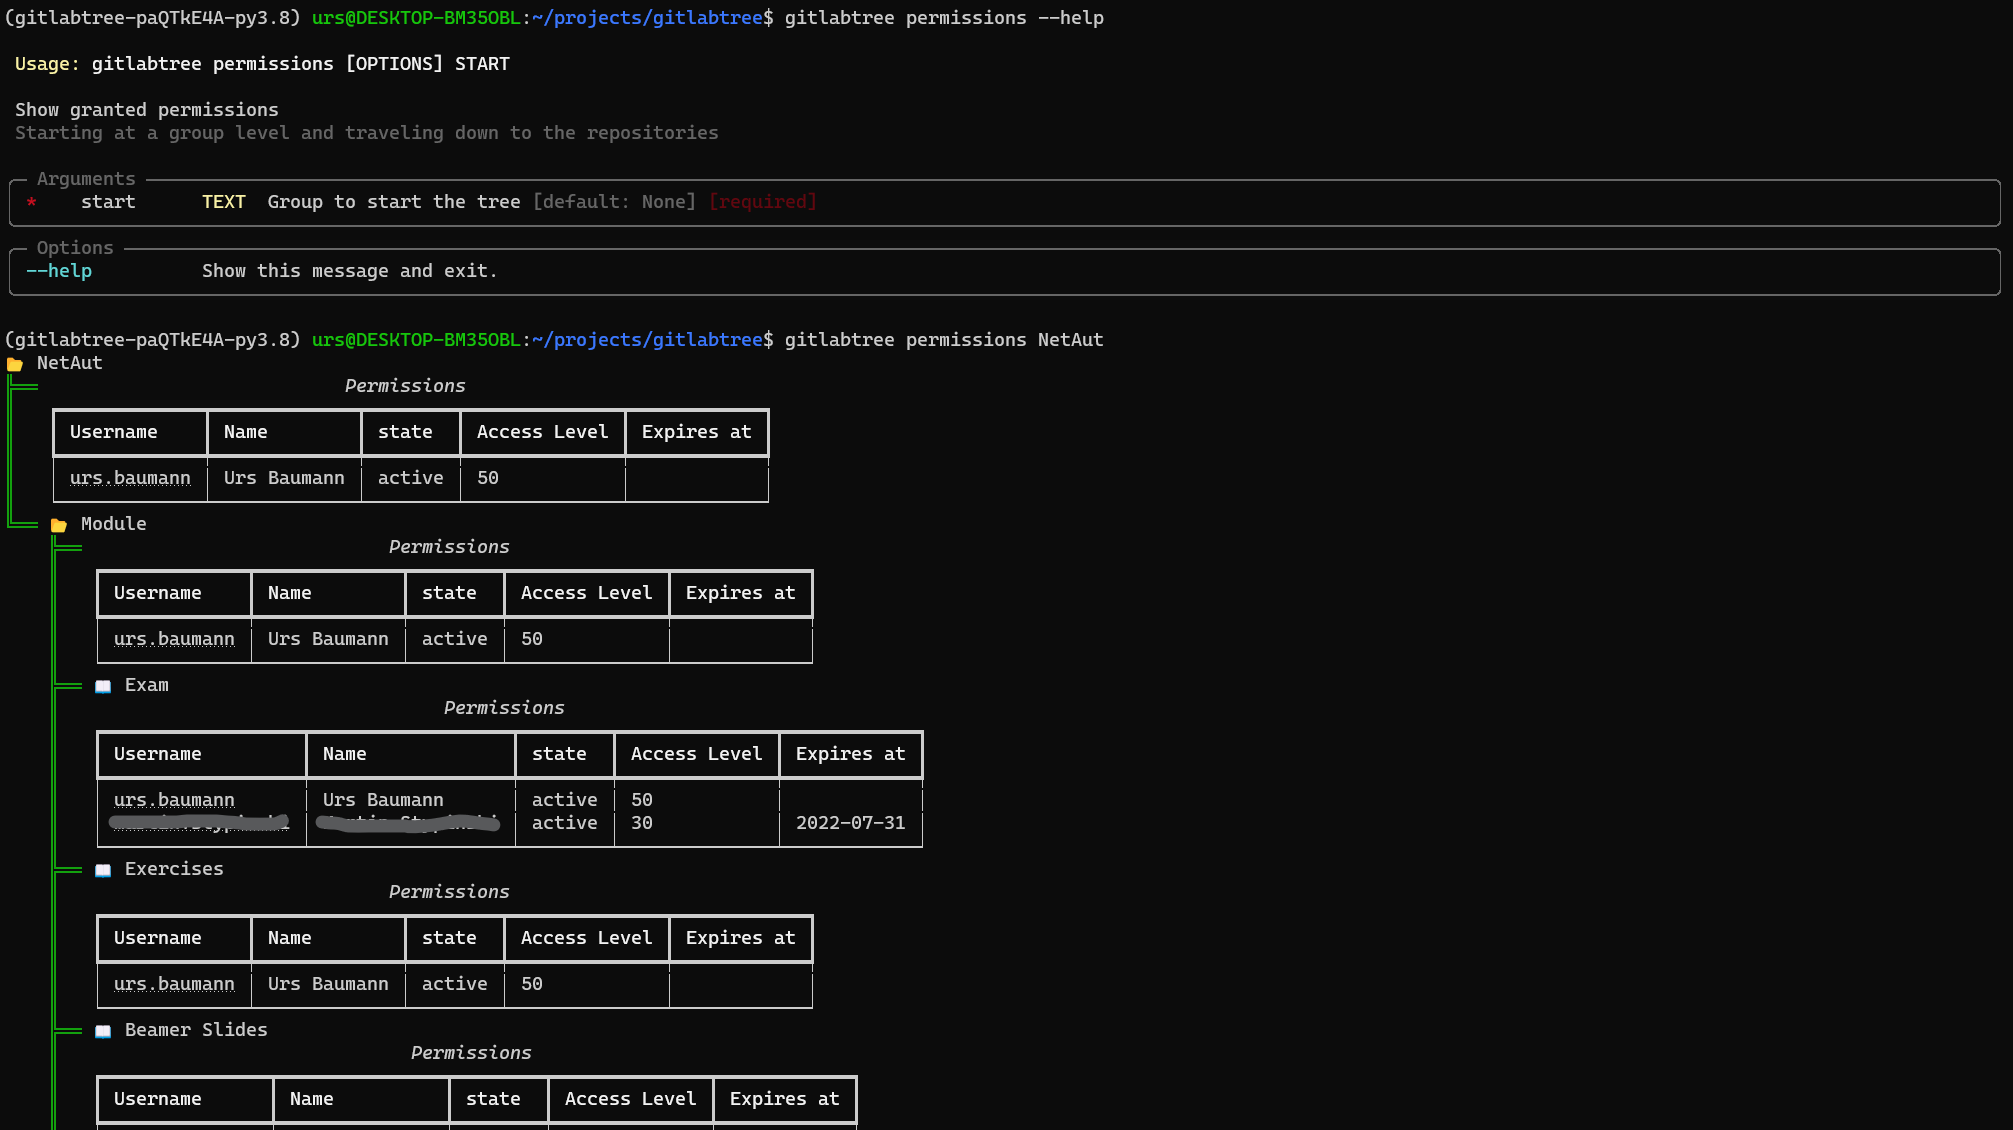Select the Exercises tree label

coord(174,869)
